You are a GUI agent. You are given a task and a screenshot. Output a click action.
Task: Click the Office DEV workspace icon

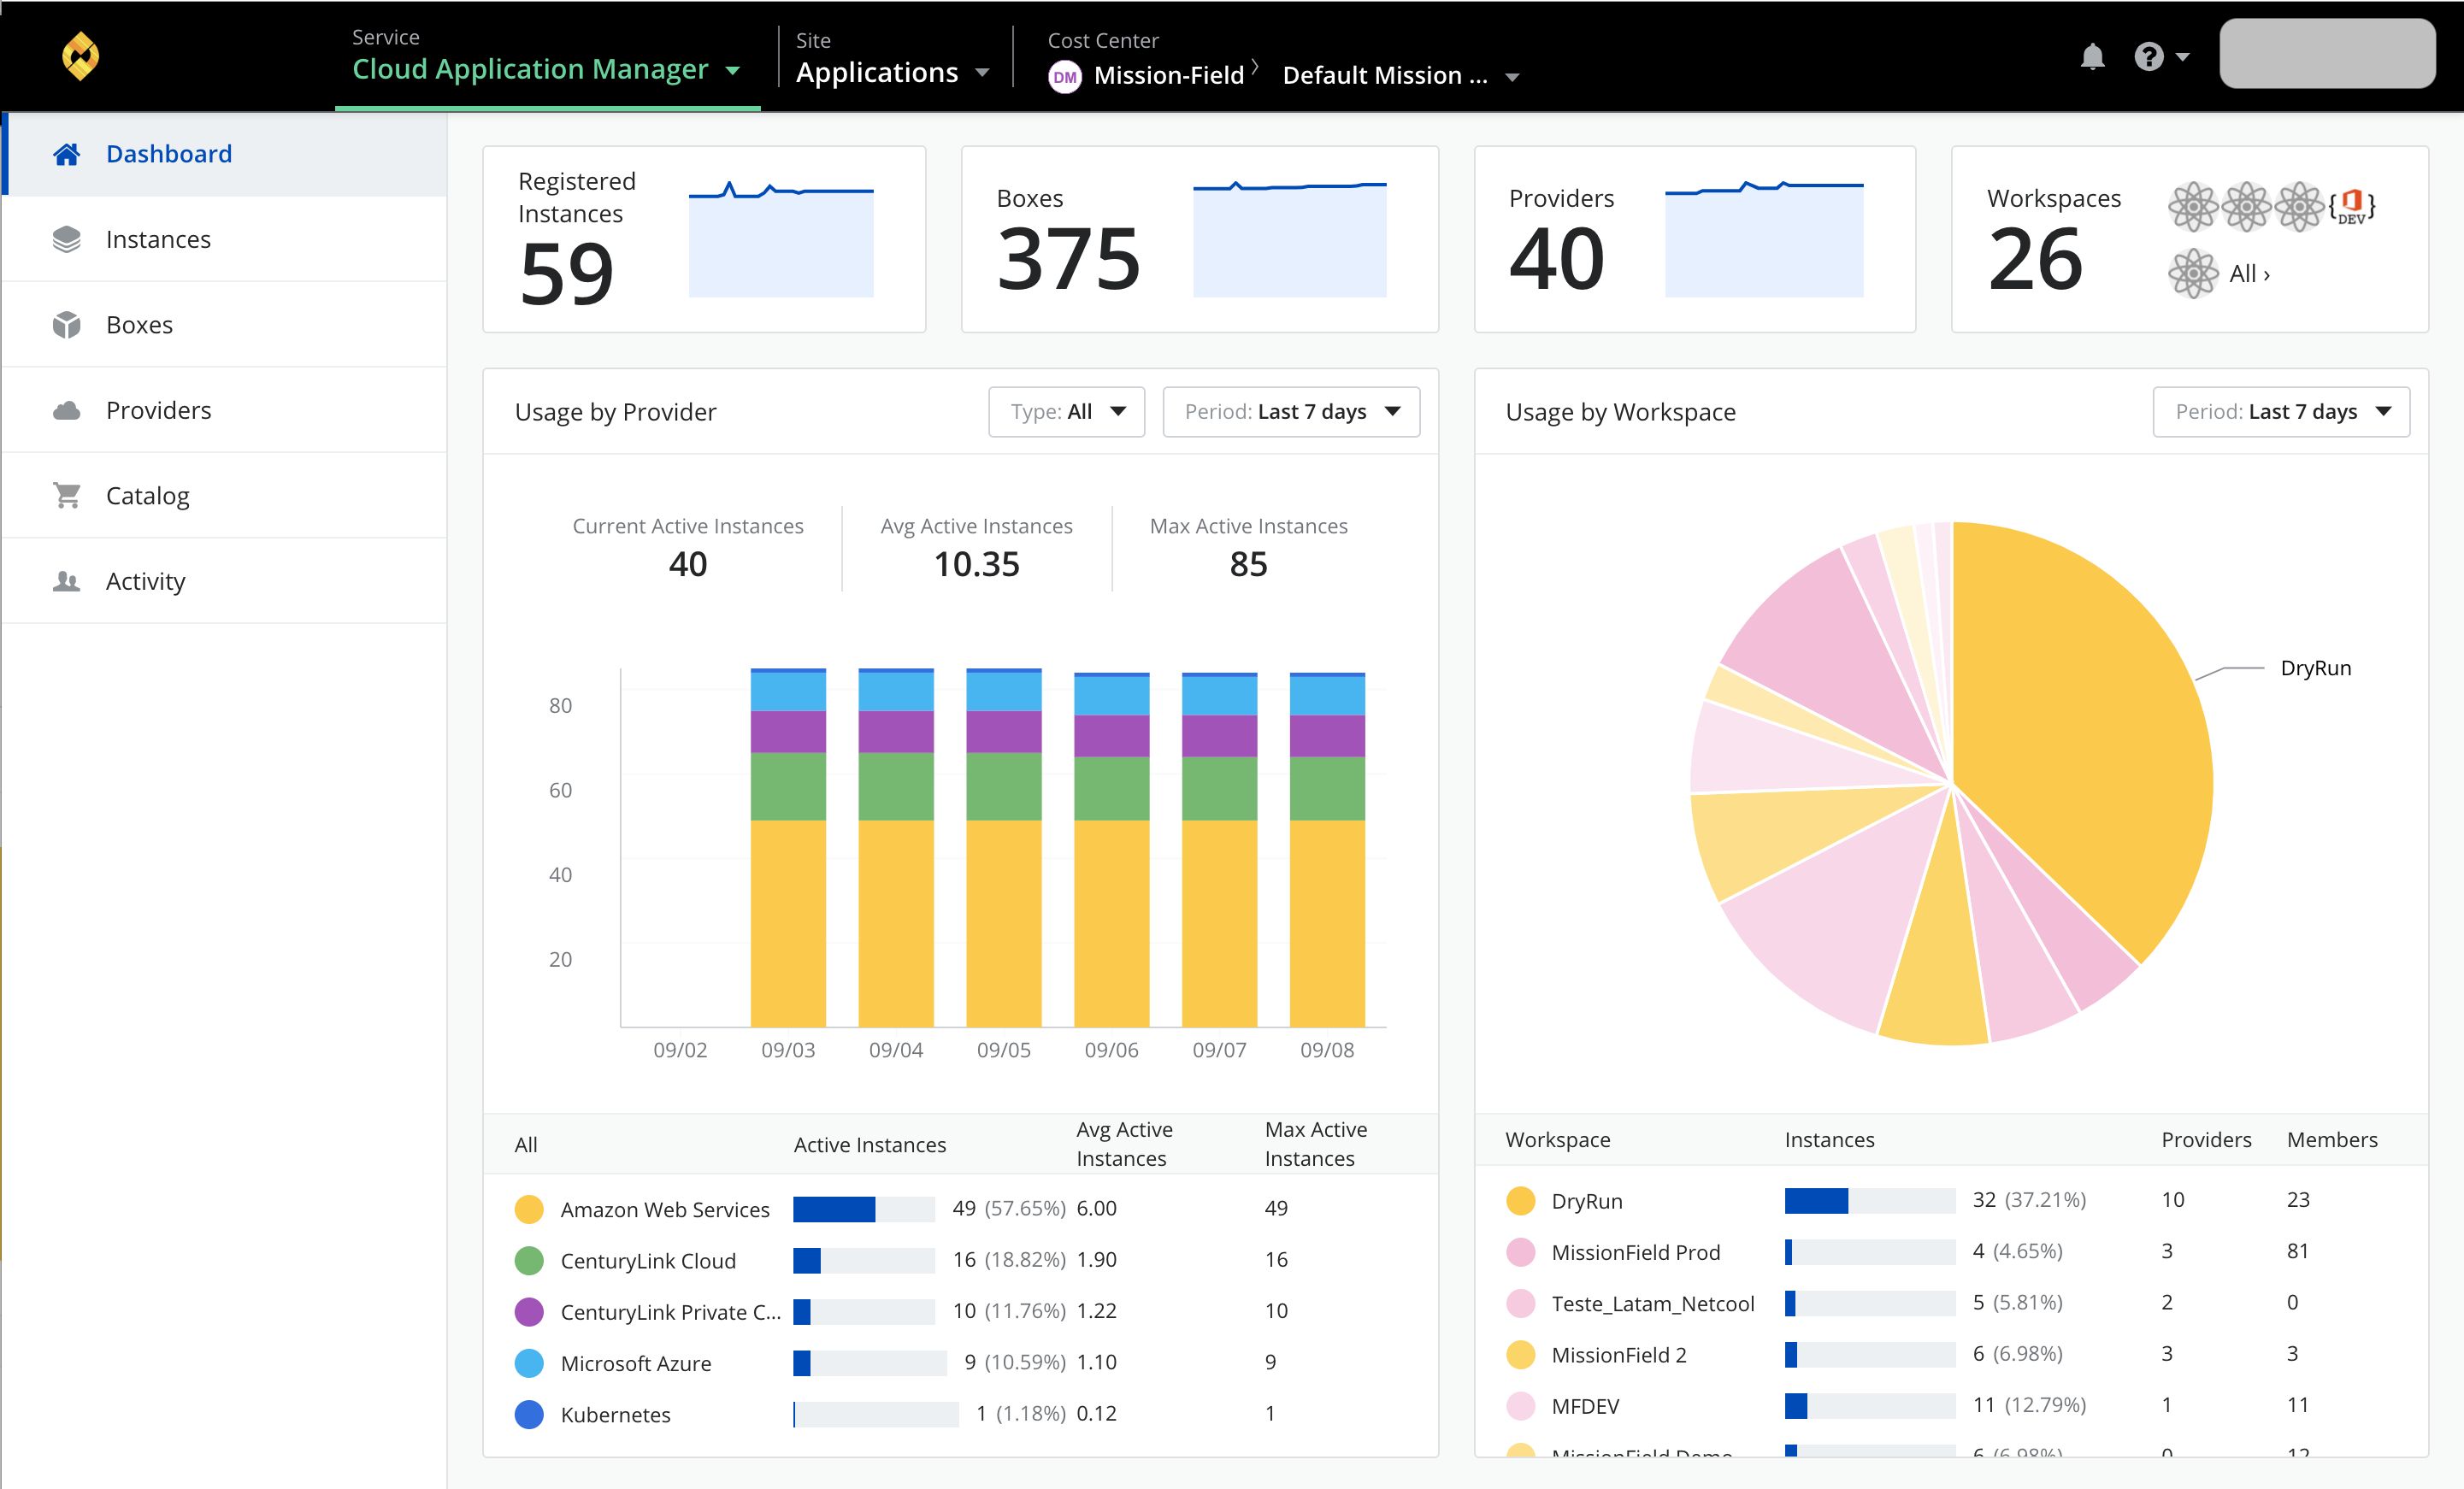[2351, 206]
